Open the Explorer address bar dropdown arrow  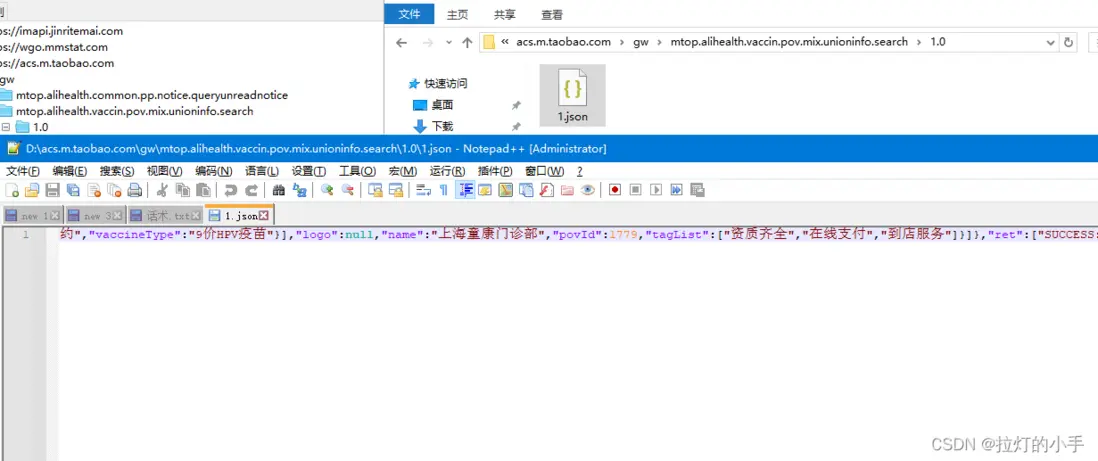(1050, 42)
